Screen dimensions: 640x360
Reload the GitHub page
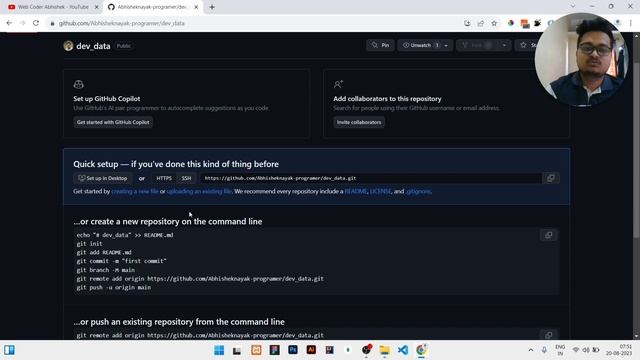pos(36,23)
